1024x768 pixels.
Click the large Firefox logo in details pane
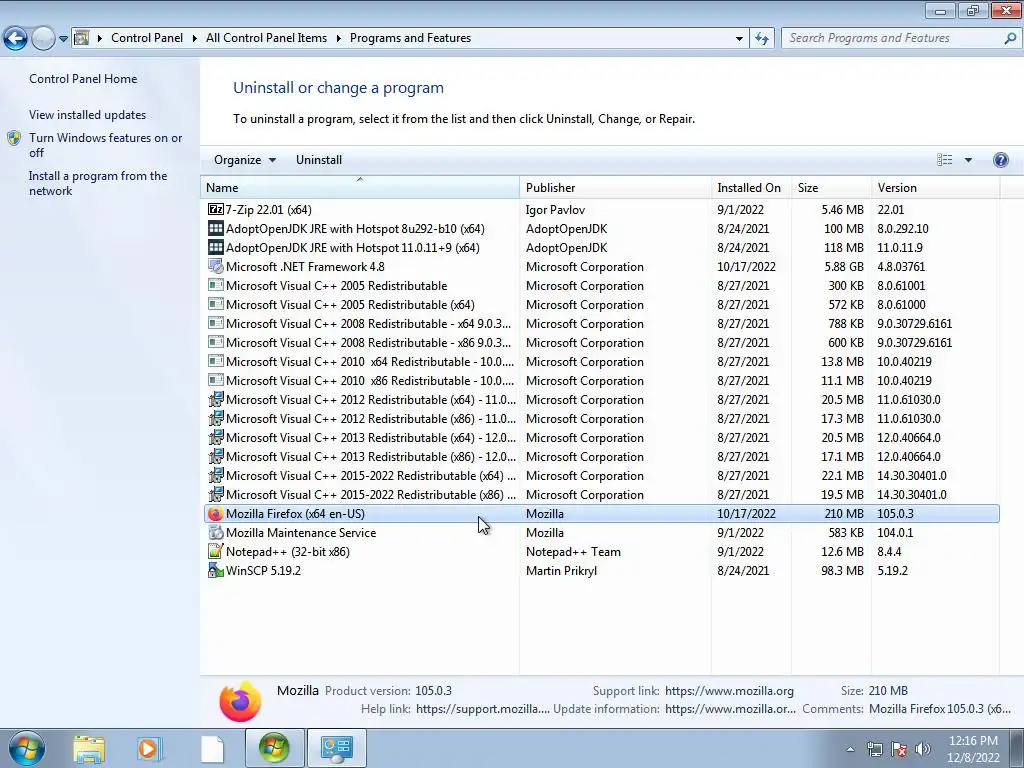[240, 701]
